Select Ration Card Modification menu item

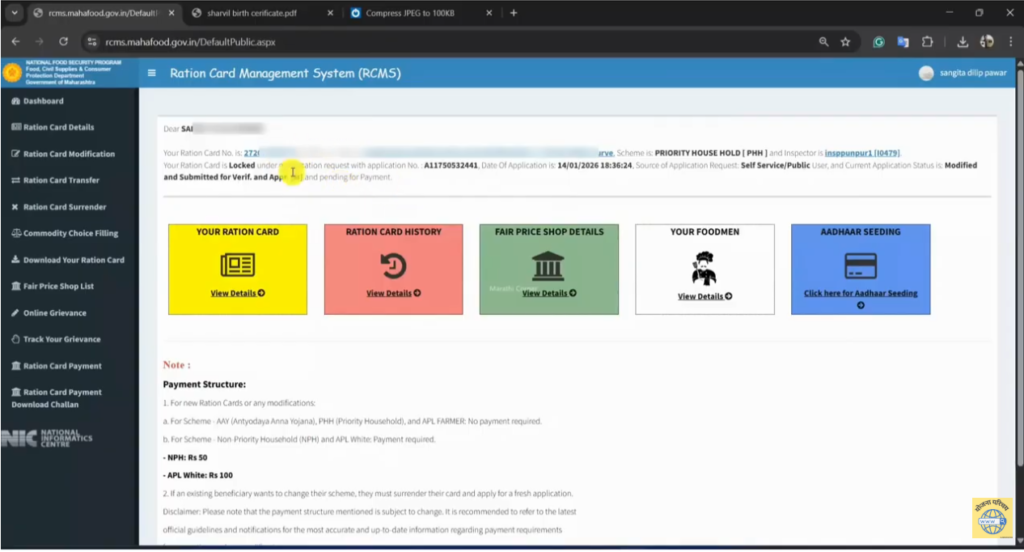tap(69, 154)
